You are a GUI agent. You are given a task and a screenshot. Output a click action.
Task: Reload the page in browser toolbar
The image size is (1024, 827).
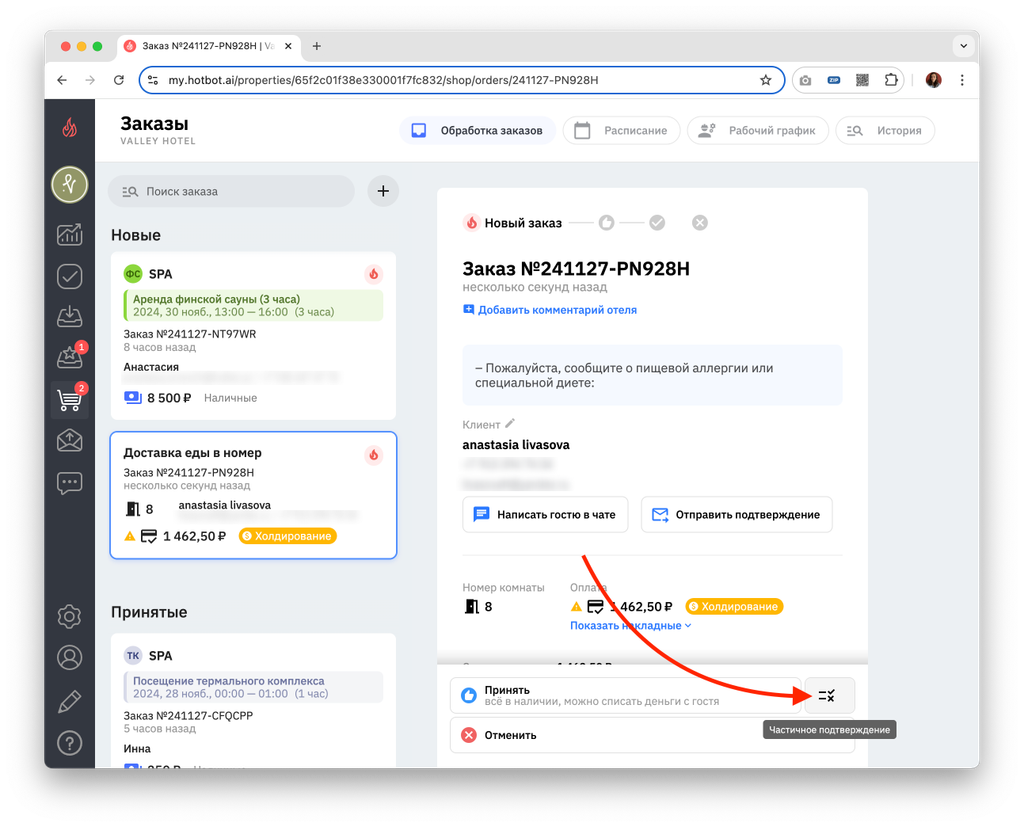click(x=118, y=80)
